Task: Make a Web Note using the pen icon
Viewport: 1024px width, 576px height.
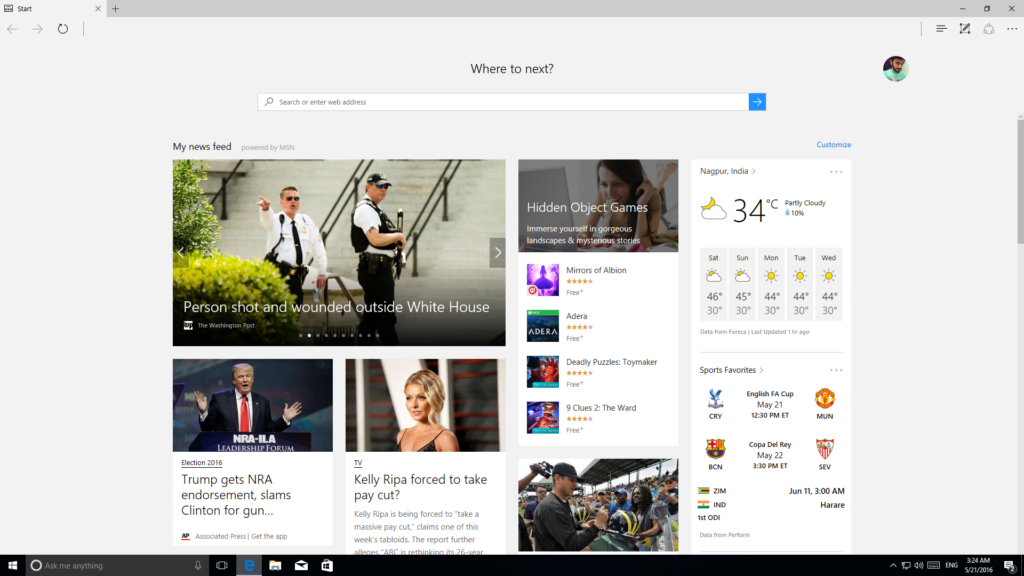Action: [x=965, y=29]
